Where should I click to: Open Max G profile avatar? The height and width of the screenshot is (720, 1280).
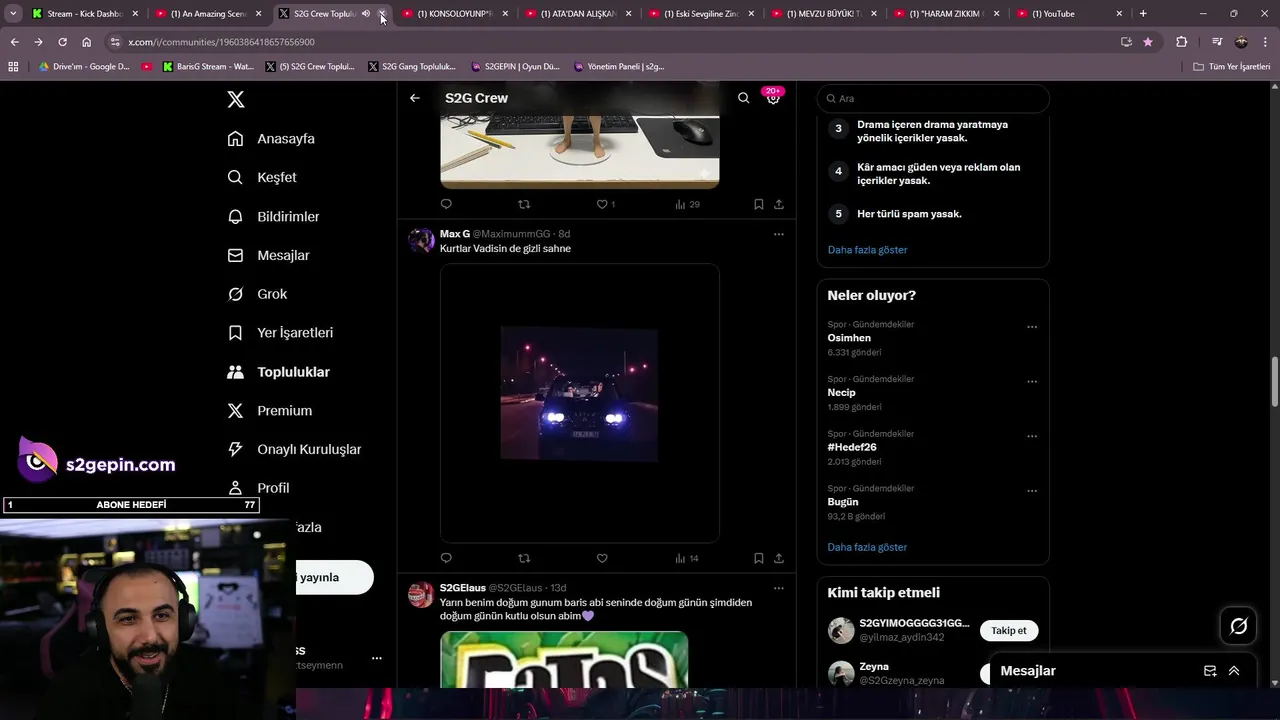pyautogui.click(x=421, y=240)
